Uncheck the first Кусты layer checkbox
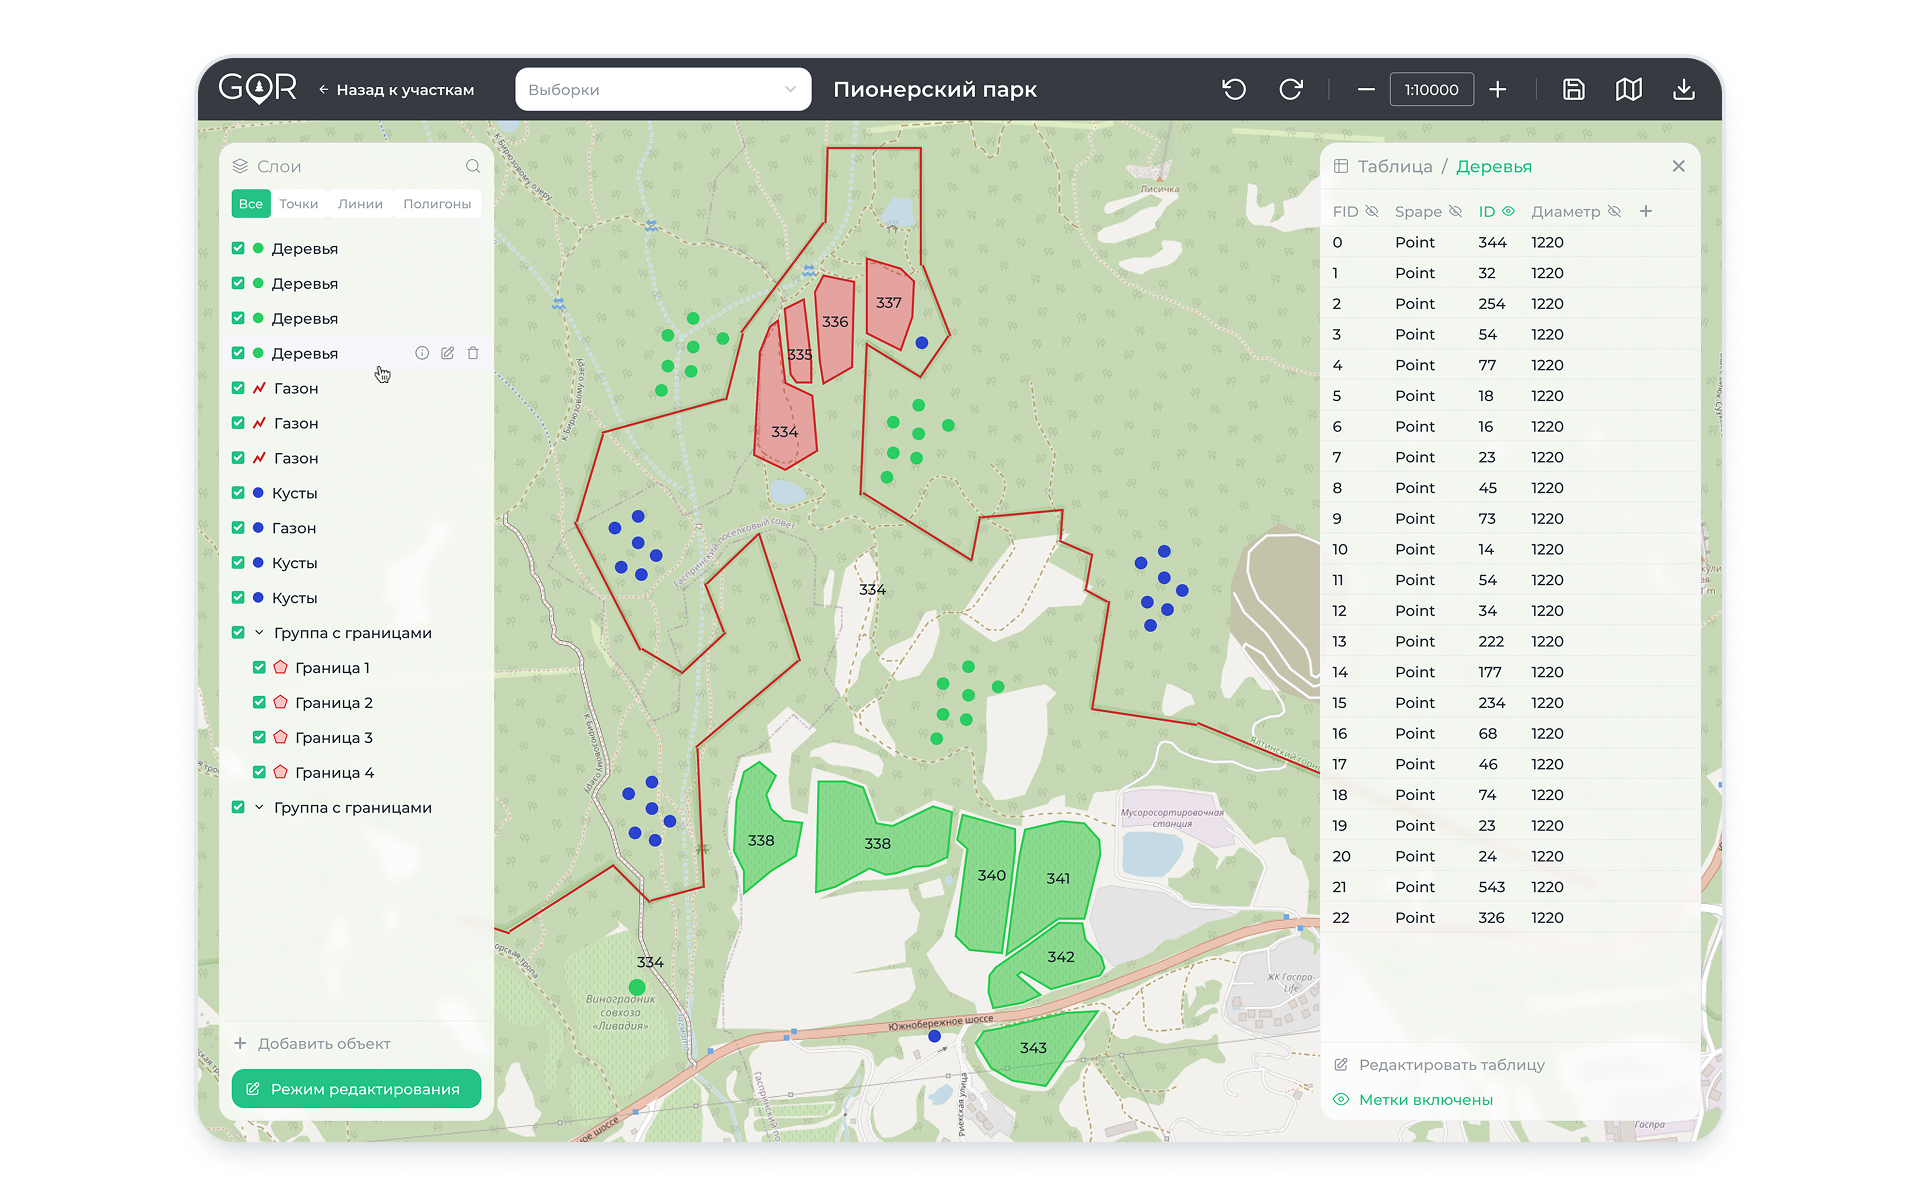This screenshot has width=1920, height=1200. pyautogui.click(x=238, y=493)
